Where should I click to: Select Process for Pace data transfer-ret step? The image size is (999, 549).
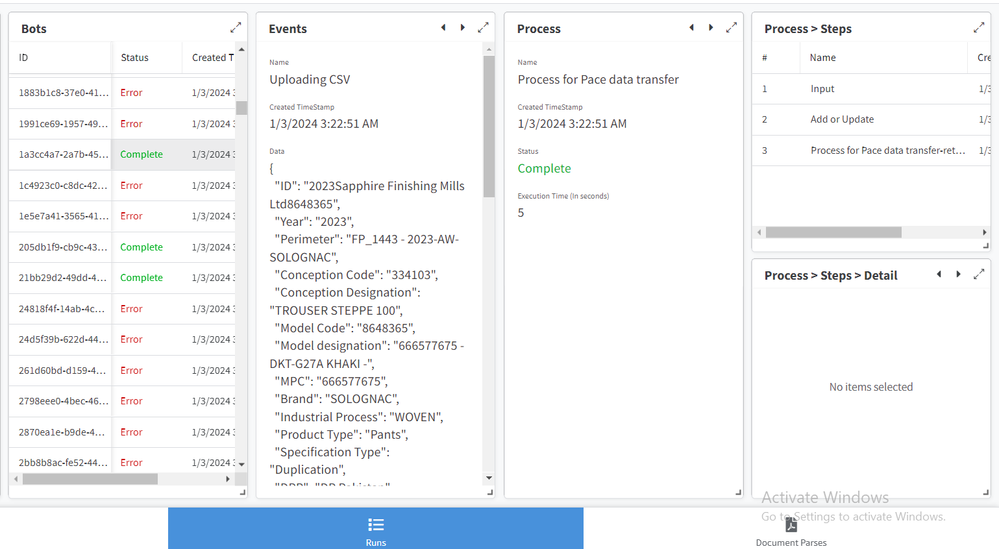[x=871, y=151]
